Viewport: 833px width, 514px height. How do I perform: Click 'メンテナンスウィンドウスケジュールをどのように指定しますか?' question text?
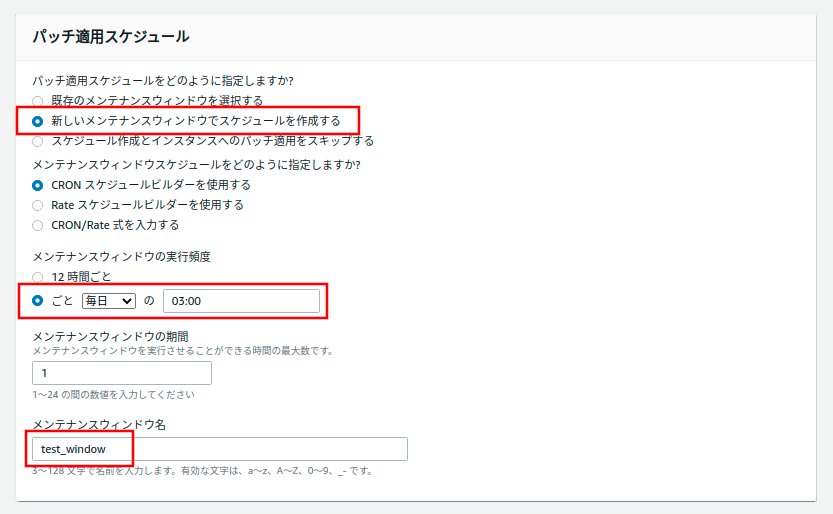pos(196,164)
